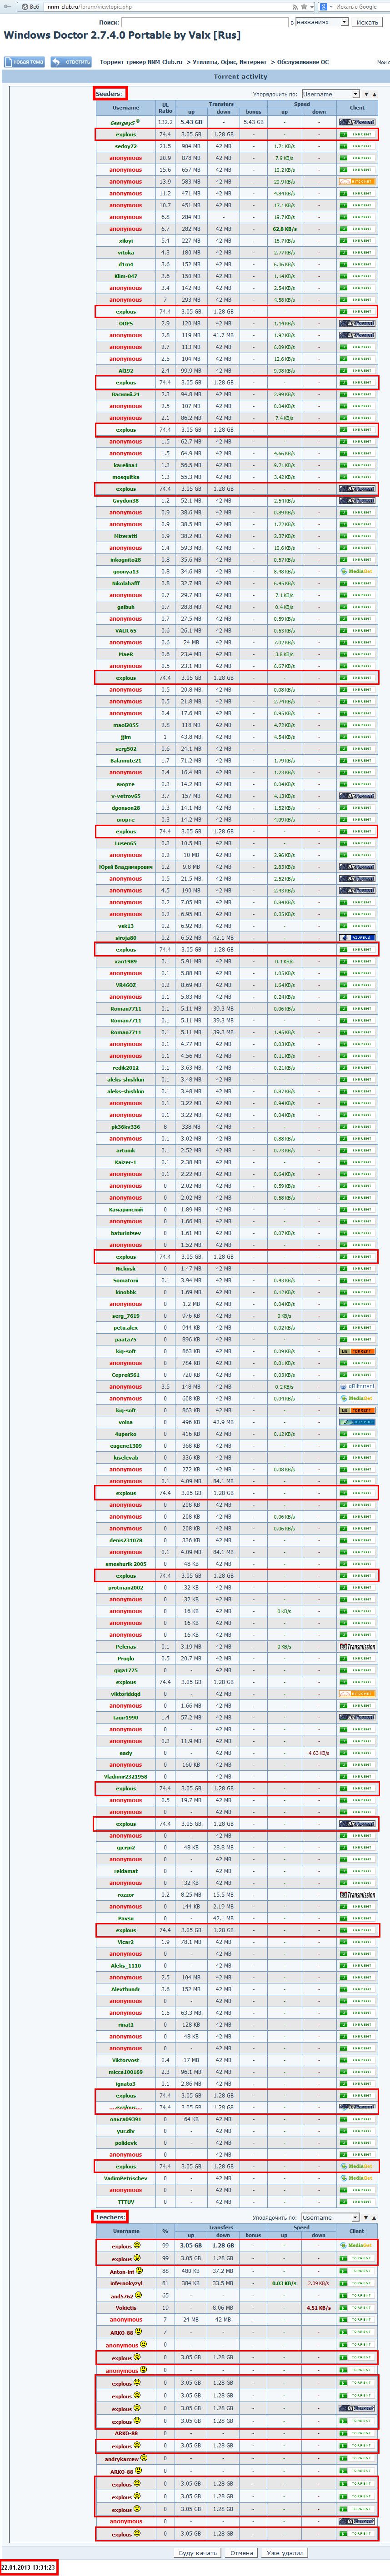Click the MediaGet client icon in goonya13's row
The image size is (390, 2576).
pyautogui.click(x=357, y=571)
